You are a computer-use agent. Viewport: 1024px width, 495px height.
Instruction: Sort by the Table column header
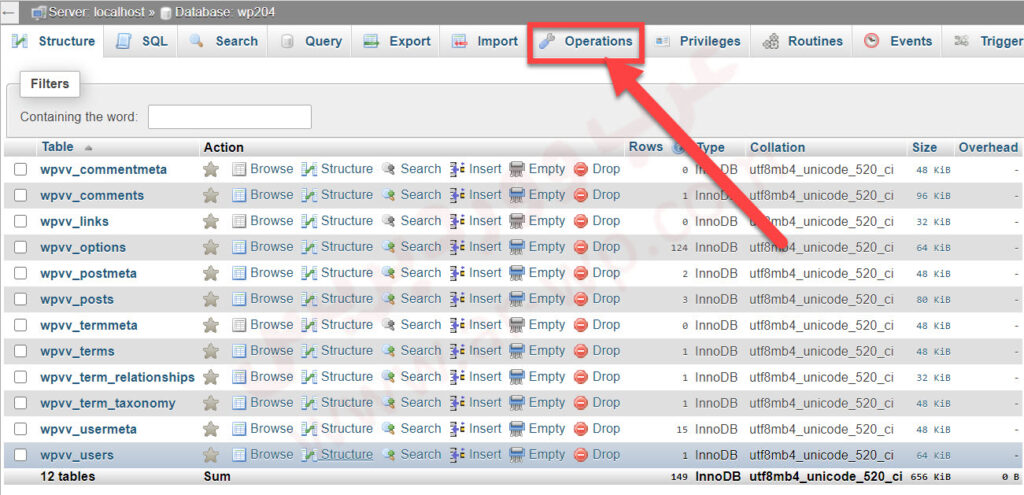coord(57,147)
